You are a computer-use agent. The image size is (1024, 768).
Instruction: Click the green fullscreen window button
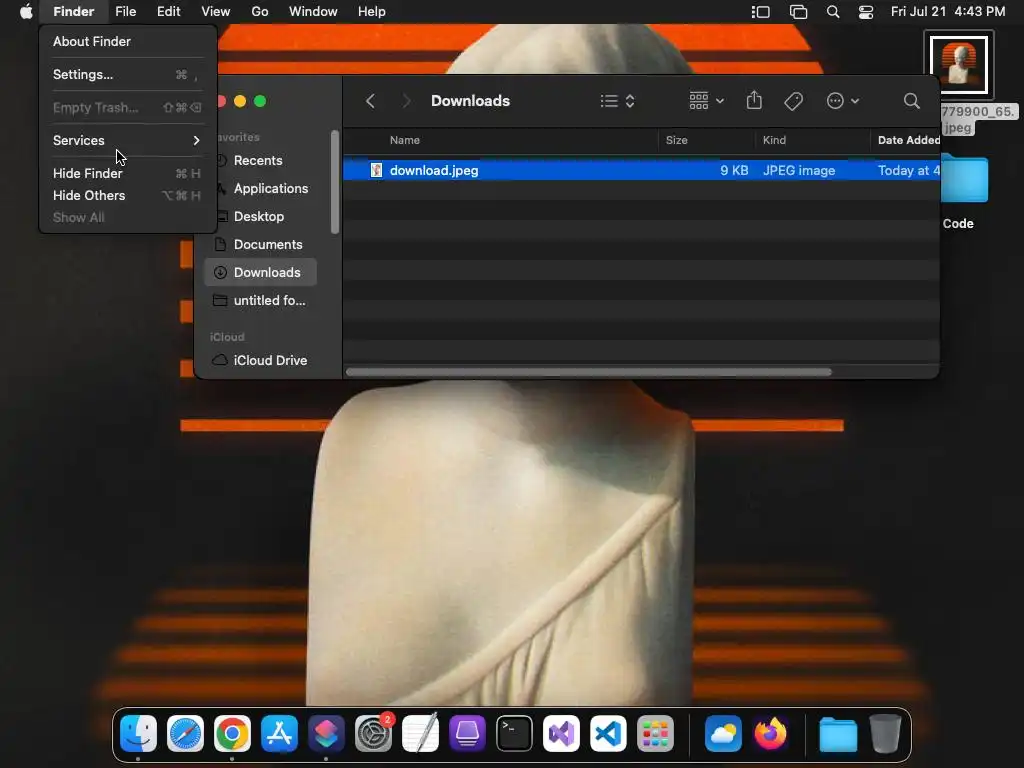tap(260, 101)
